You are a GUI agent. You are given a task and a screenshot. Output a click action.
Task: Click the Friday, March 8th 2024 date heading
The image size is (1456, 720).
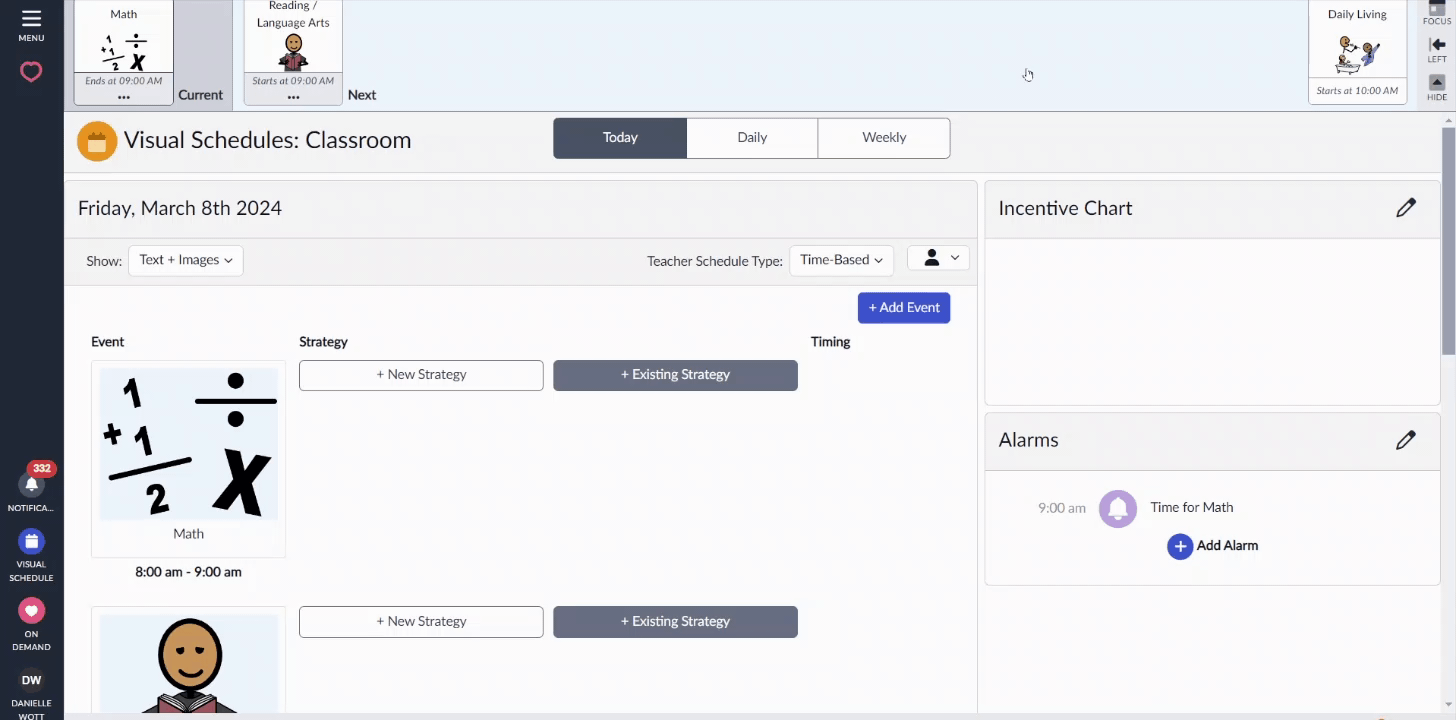pos(180,209)
